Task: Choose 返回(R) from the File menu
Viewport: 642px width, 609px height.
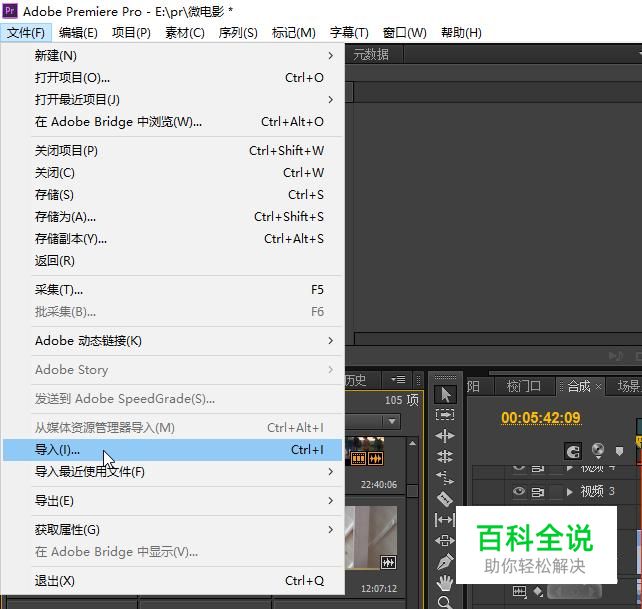Action: click(172, 261)
